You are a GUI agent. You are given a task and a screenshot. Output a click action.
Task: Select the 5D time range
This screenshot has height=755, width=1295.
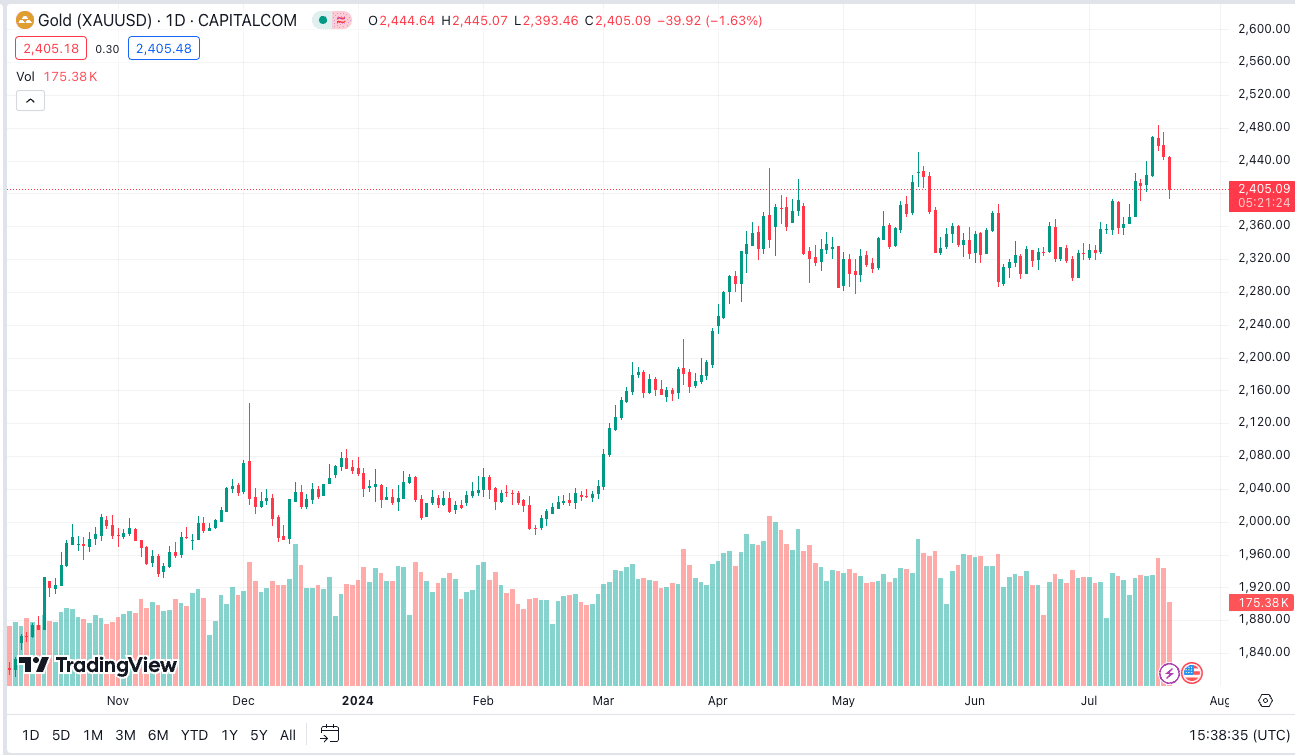[61, 735]
